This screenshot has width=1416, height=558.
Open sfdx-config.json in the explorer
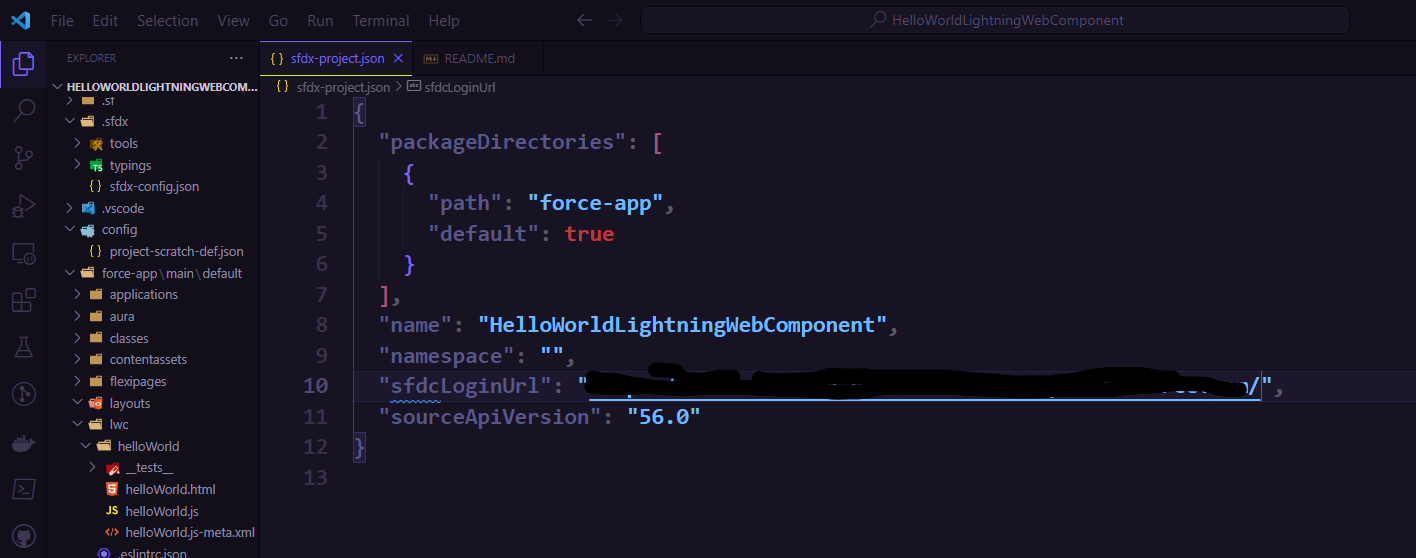154,186
